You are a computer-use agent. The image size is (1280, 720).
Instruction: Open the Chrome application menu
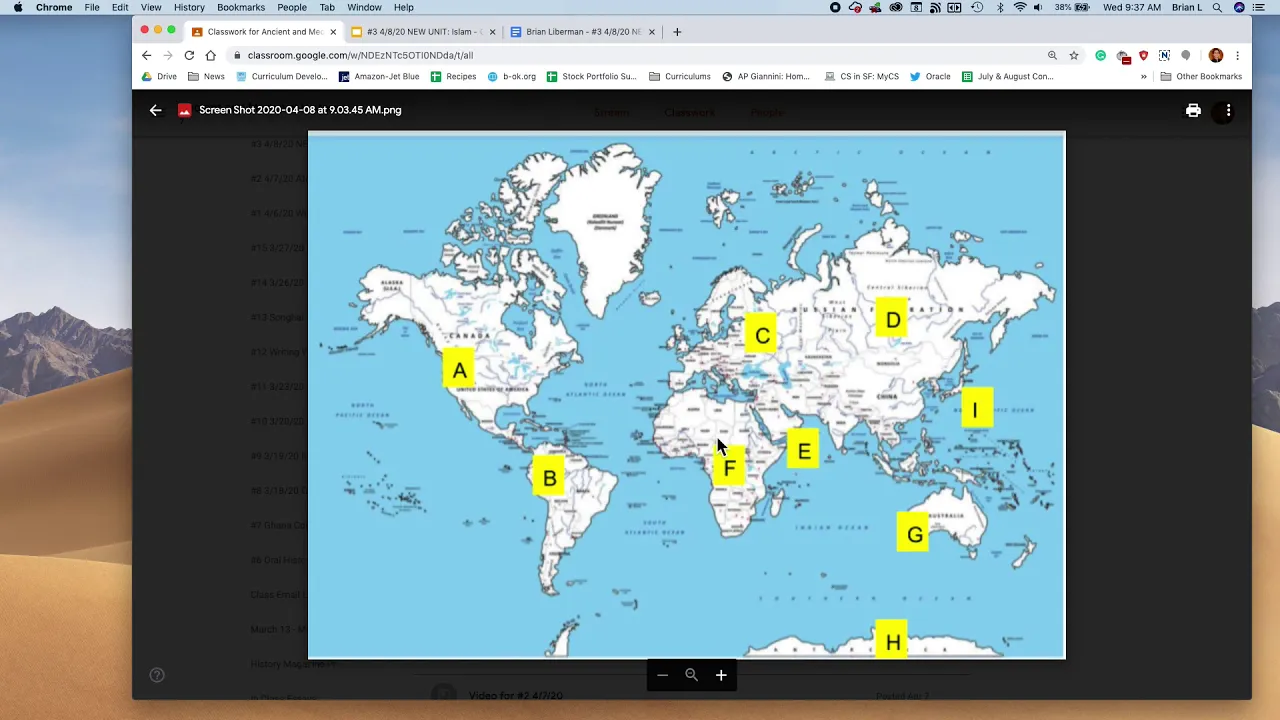tap(54, 7)
